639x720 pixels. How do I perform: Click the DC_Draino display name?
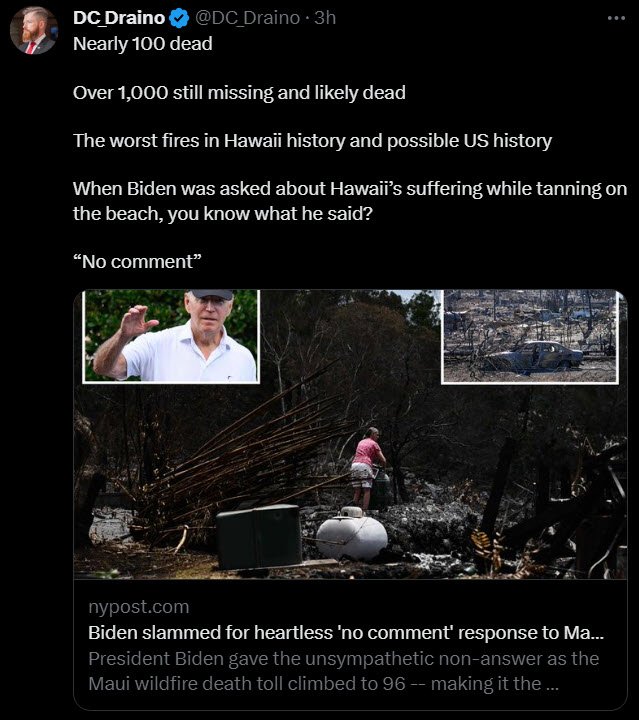point(119,18)
